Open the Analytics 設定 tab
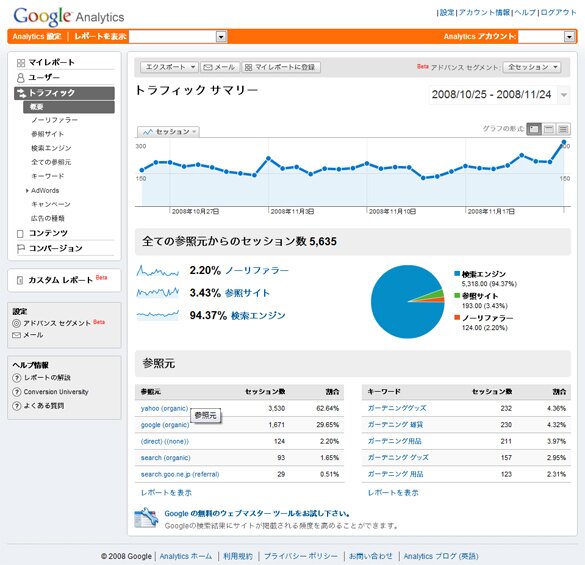Viewport: 585px width, 565px height. pyautogui.click(x=37, y=37)
